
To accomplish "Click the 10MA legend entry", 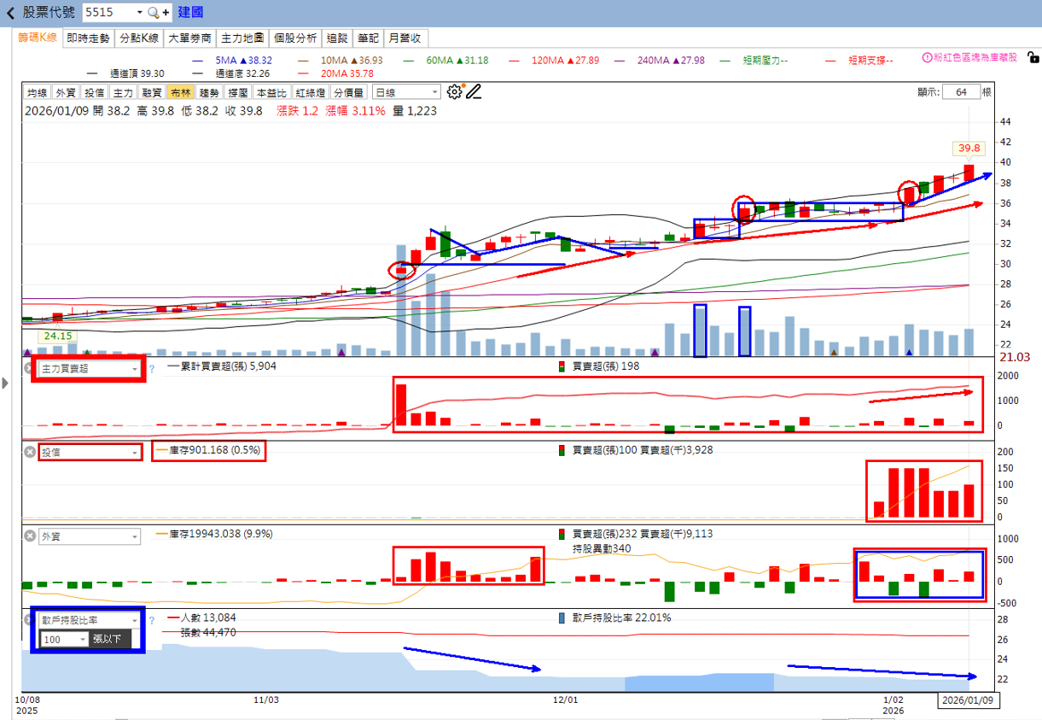I will click(340, 60).
